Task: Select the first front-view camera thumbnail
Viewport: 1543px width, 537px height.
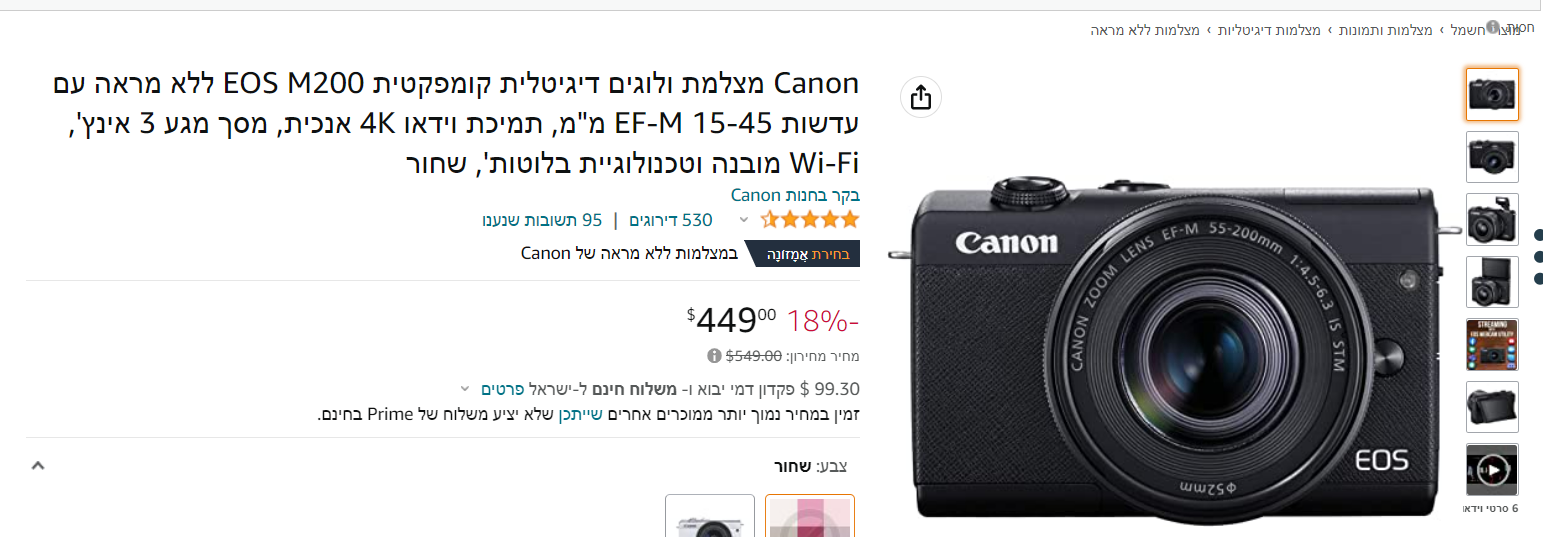Action: point(1492,95)
